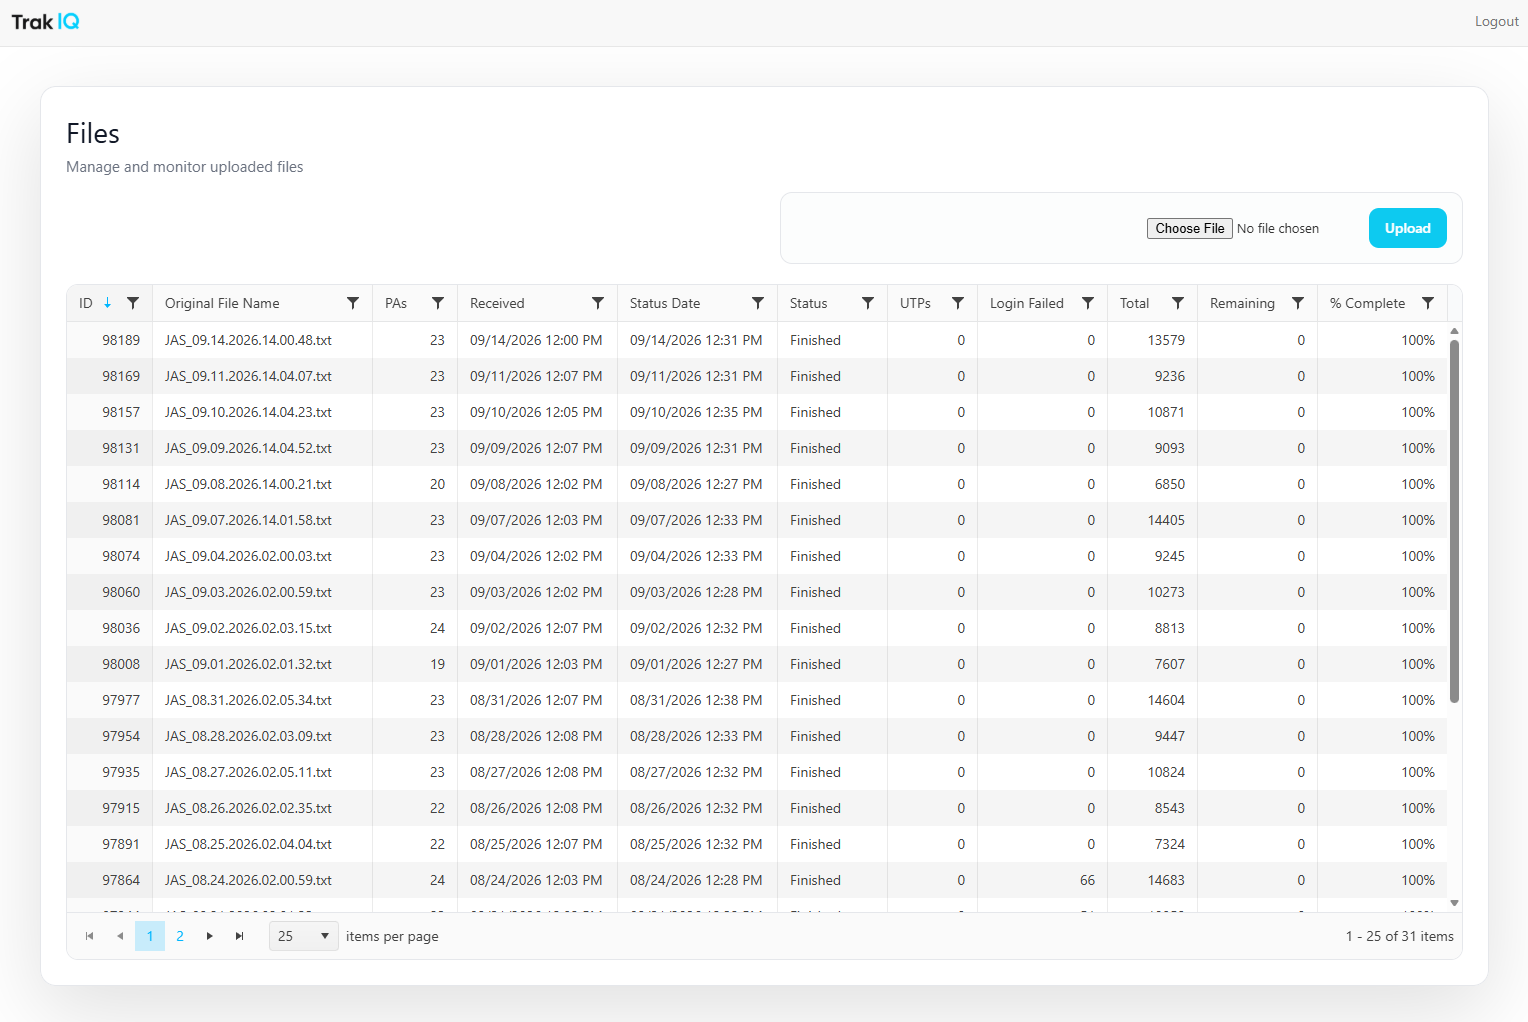Click PAs value 19 for 09/01 file
Screen dimensions: 1528x1022
click(437, 664)
